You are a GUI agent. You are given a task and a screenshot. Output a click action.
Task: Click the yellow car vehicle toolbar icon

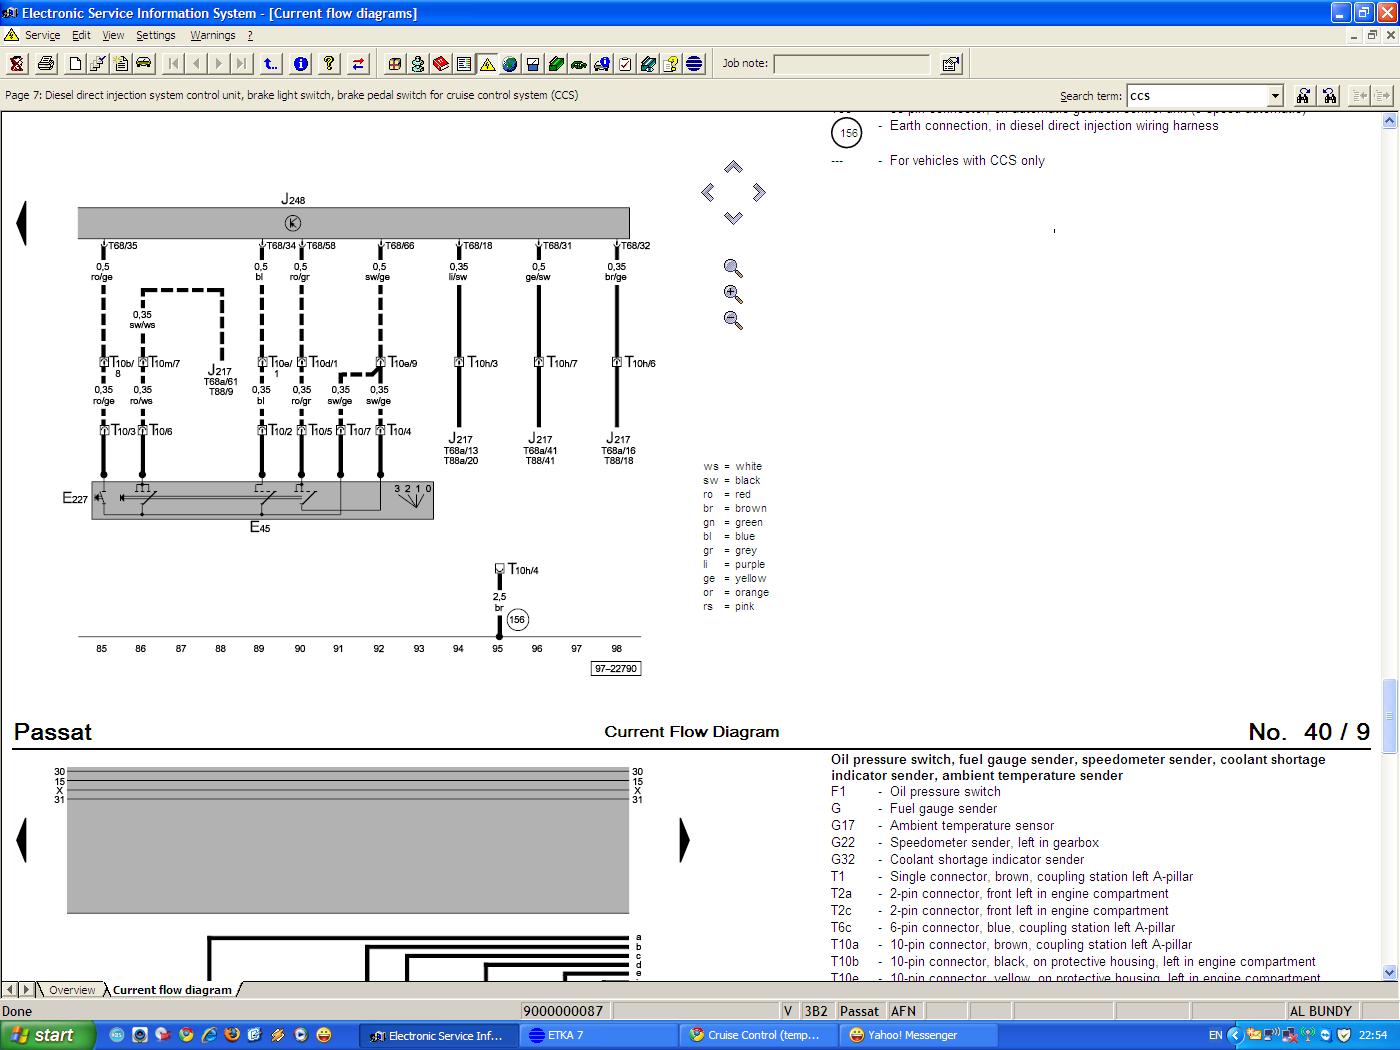click(144, 64)
